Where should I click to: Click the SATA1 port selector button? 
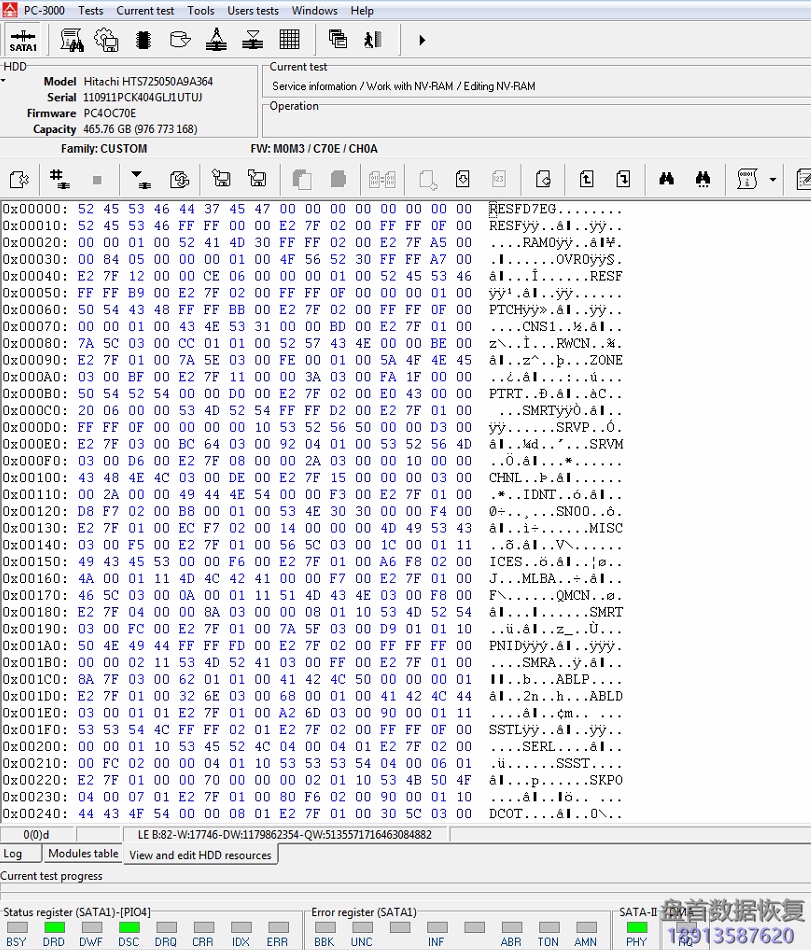22,40
